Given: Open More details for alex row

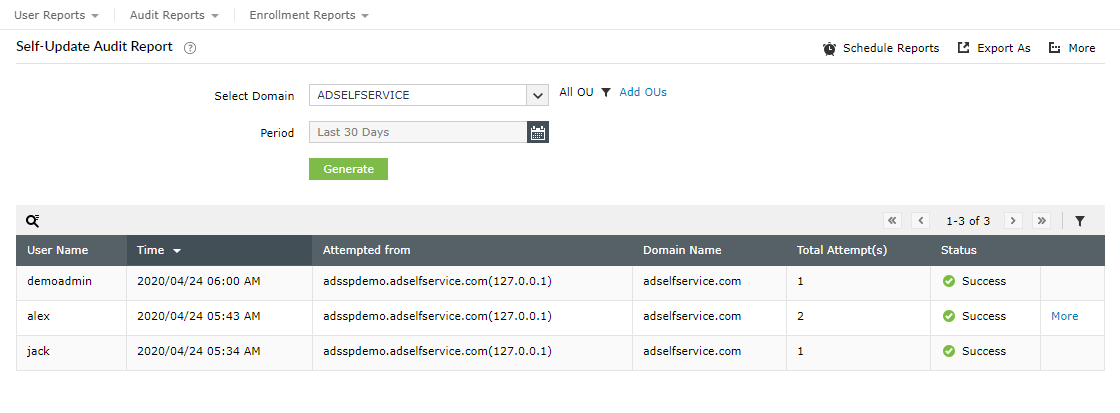Looking at the screenshot, I should [x=1064, y=316].
